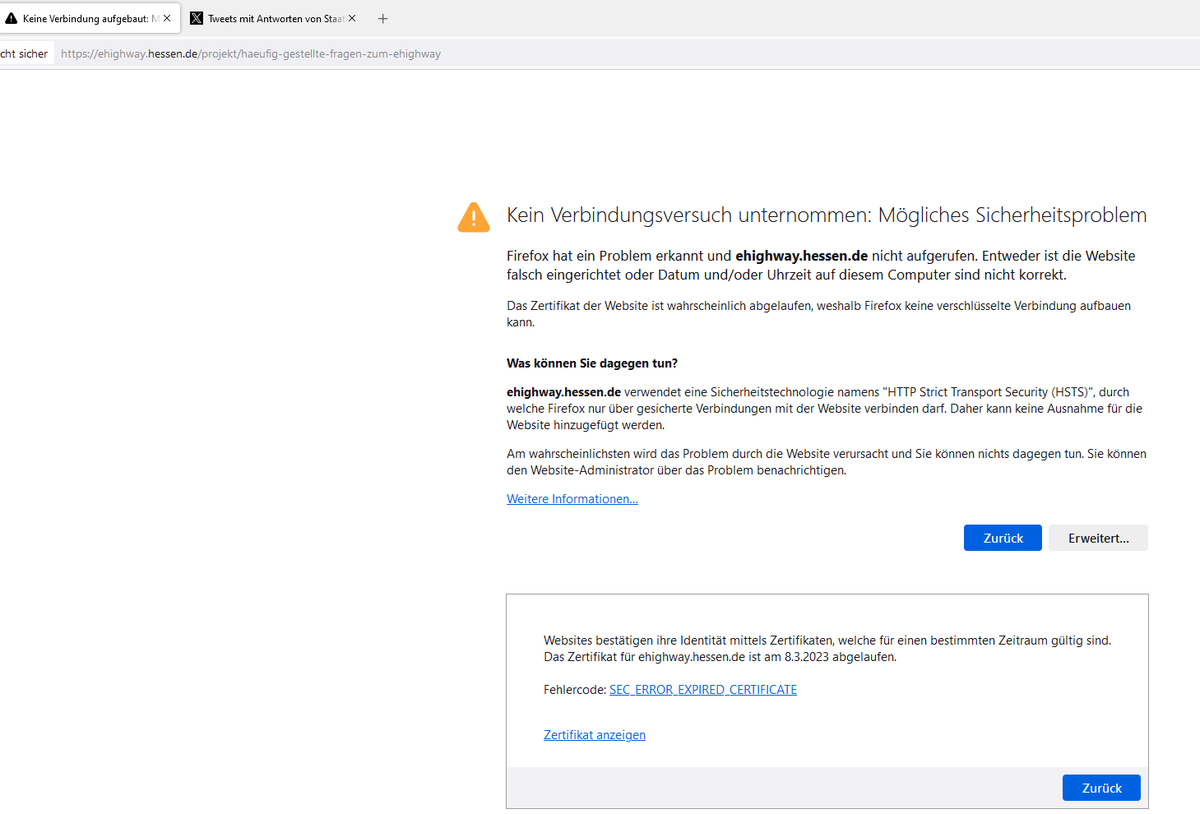The width and height of the screenshot is (1200, 814).
Task: Click the 'Fehlercode:' label
Action: click(x=575, y=690)
